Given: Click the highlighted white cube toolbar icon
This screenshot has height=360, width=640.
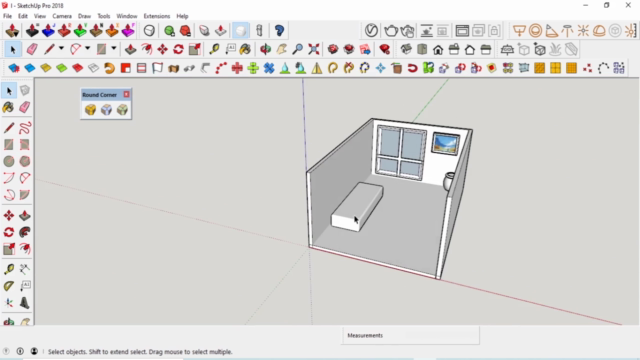Looking at the screenshot, I should pyautogui.click(x=240, y=31).
